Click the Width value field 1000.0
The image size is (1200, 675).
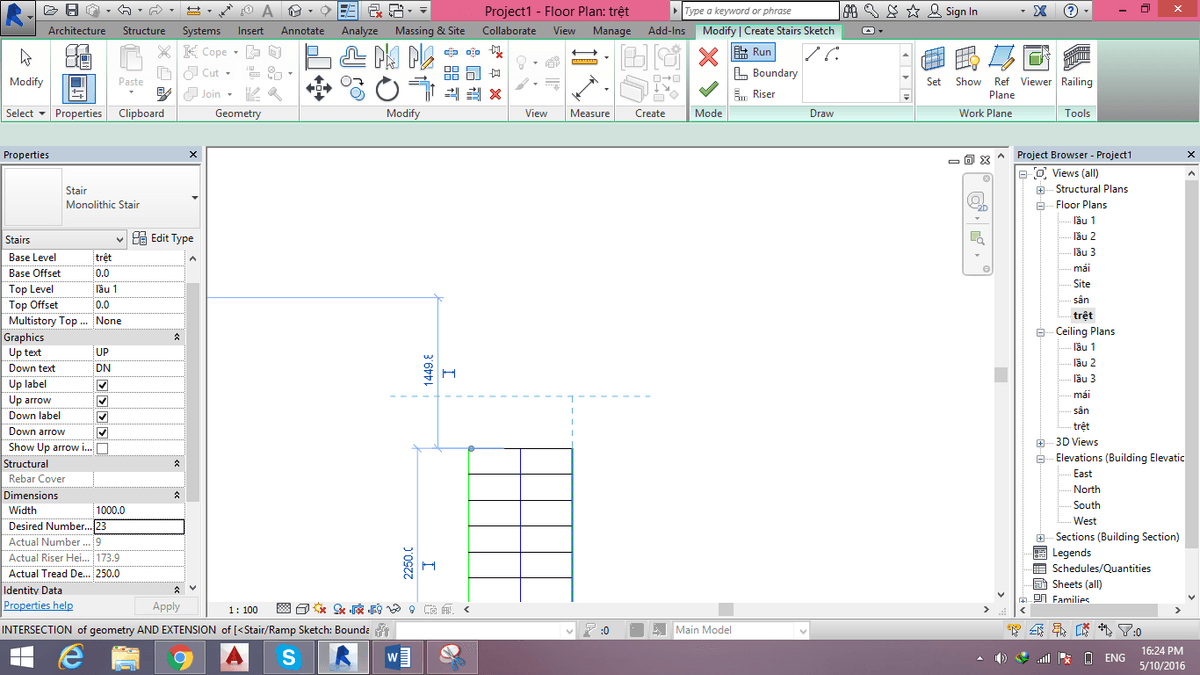tap(139, 510)
